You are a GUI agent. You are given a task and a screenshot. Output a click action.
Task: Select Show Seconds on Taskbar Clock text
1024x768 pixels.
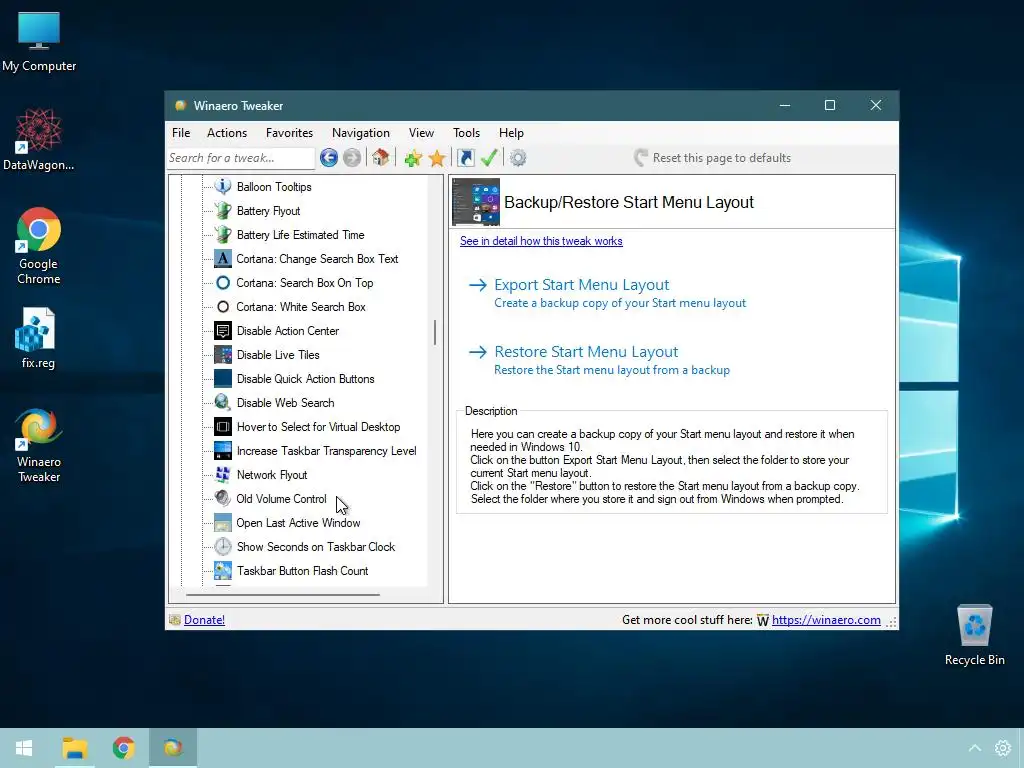point(315,547)
